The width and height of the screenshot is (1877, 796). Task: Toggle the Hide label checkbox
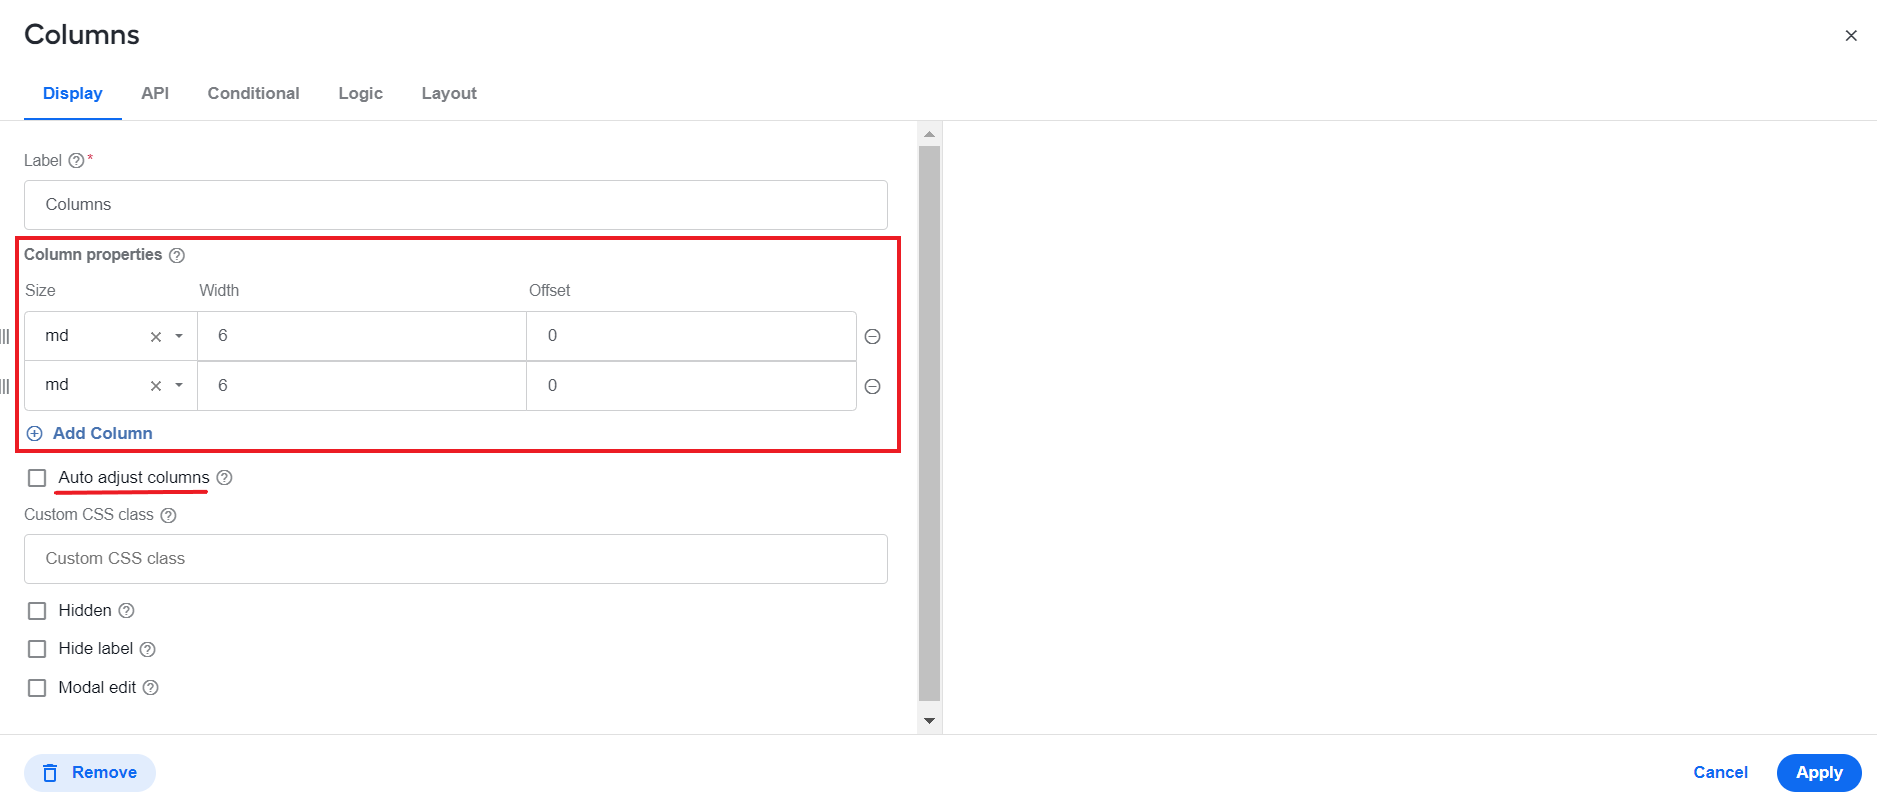[x=37, y=649]
